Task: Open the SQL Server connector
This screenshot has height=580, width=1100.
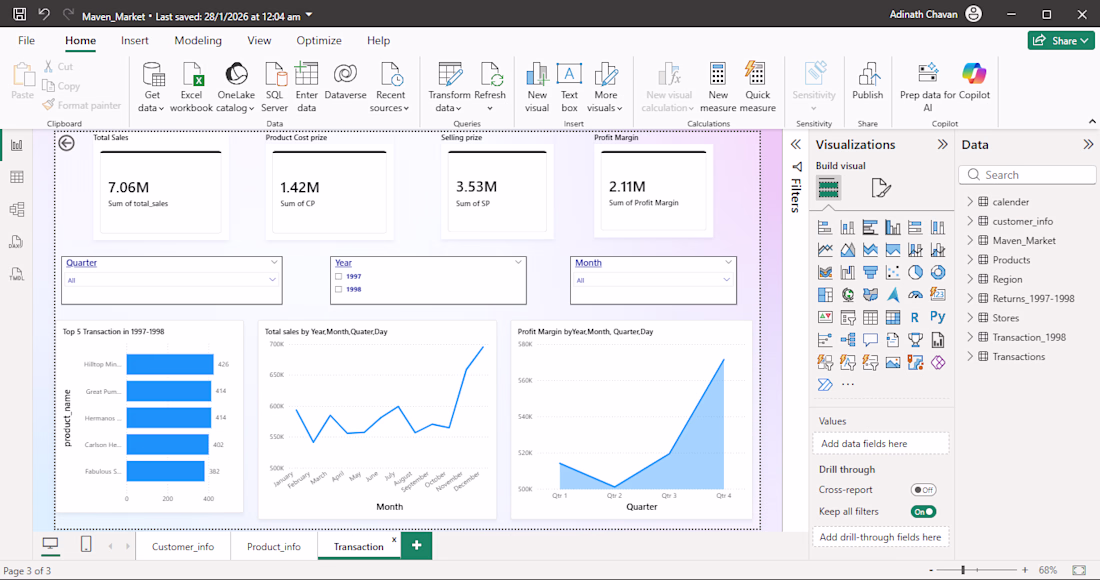Action: point(274,87)
